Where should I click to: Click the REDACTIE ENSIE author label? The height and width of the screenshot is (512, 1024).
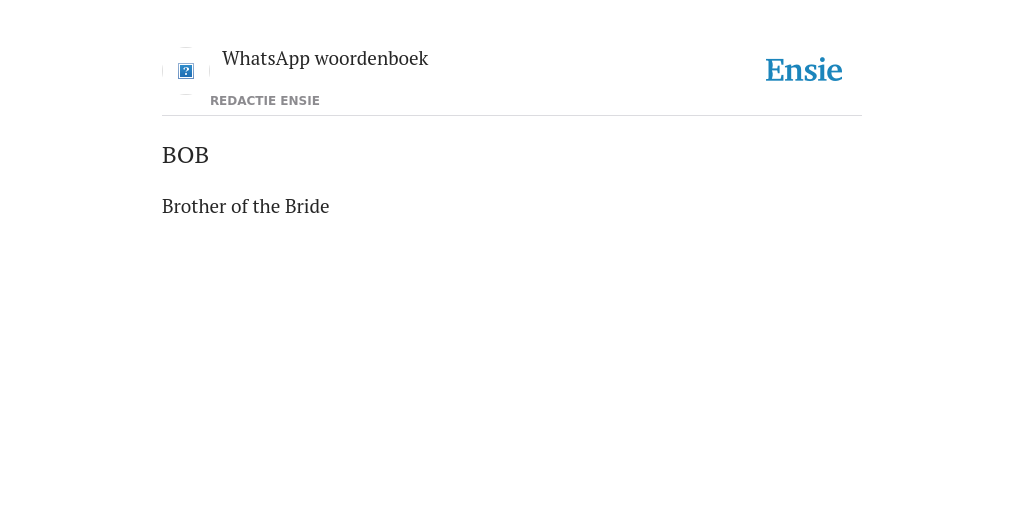[264, 101]
